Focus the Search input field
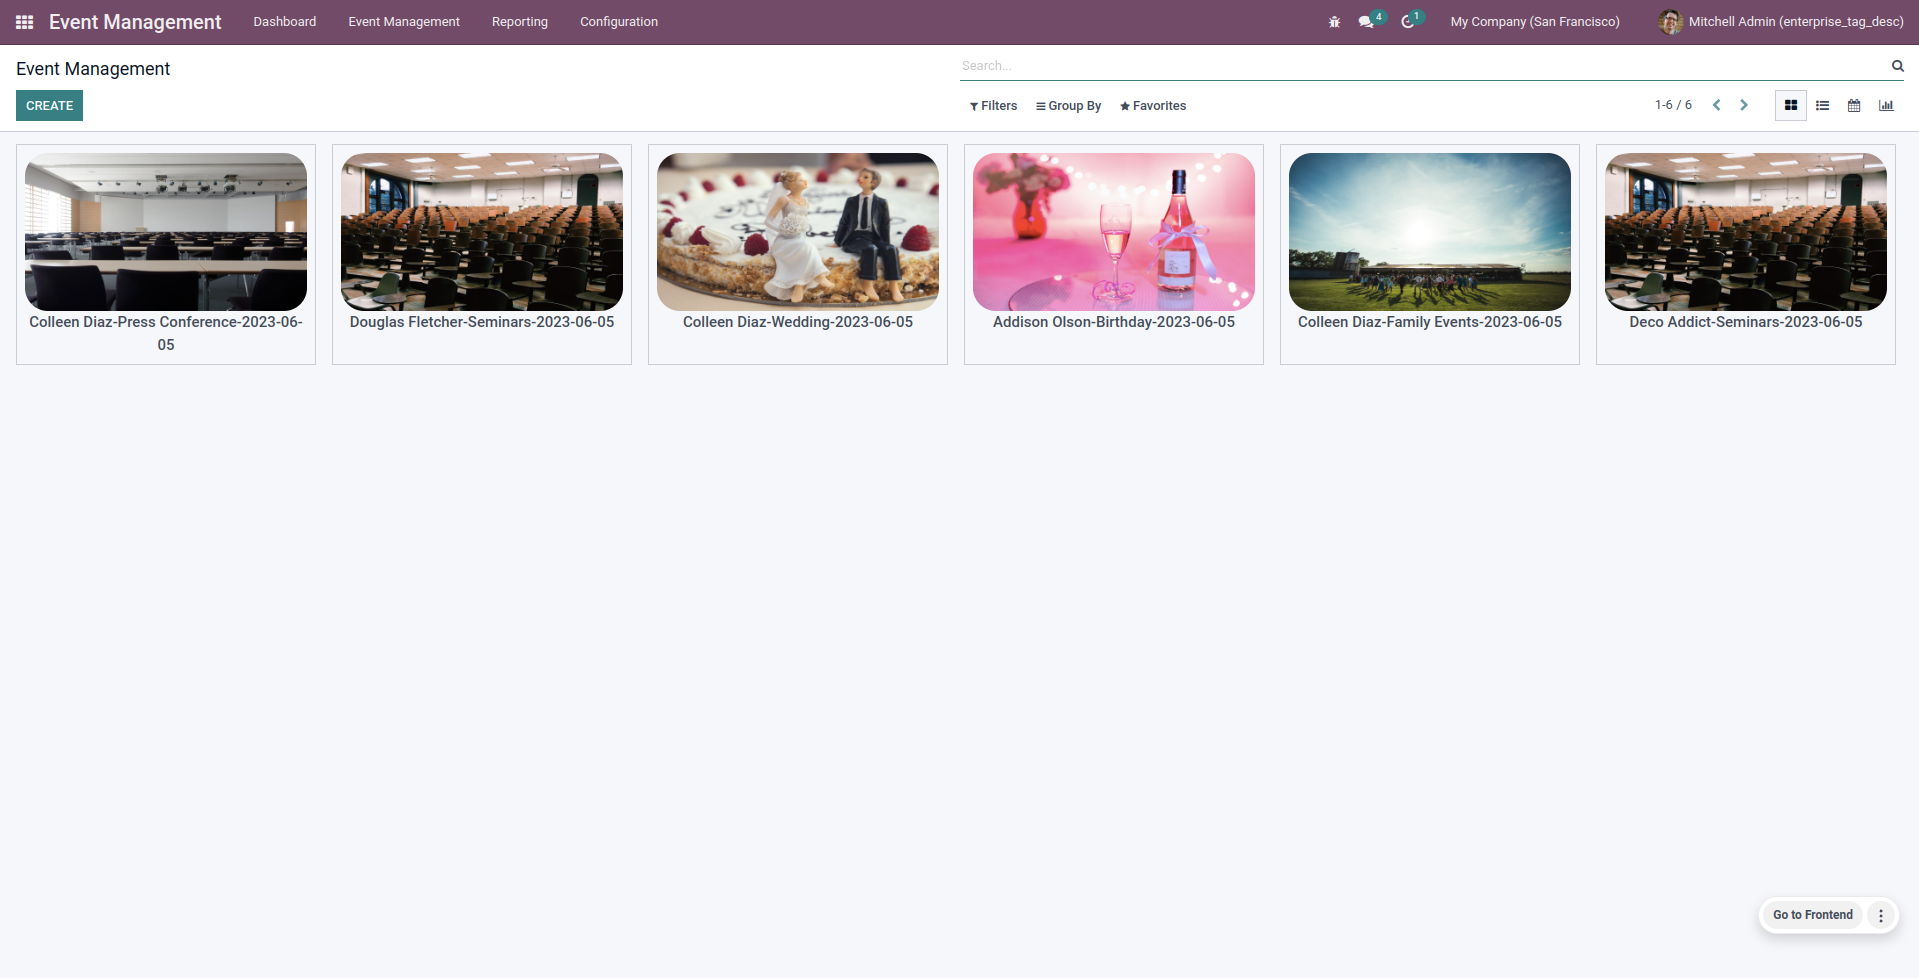This screenshot has width=1919, height=978. [x=1424, y=66]
